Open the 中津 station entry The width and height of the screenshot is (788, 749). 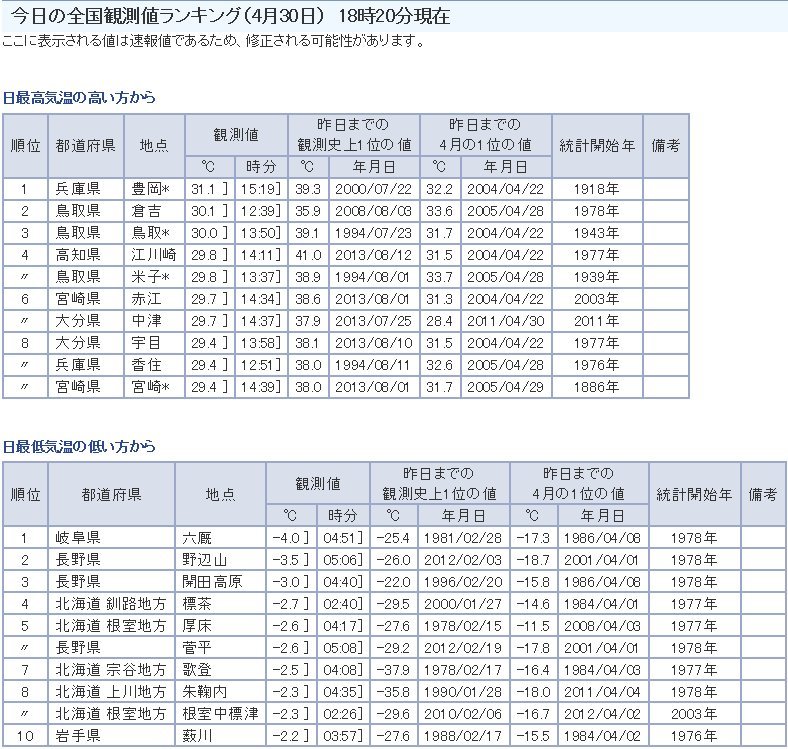(x=147, y=321)
